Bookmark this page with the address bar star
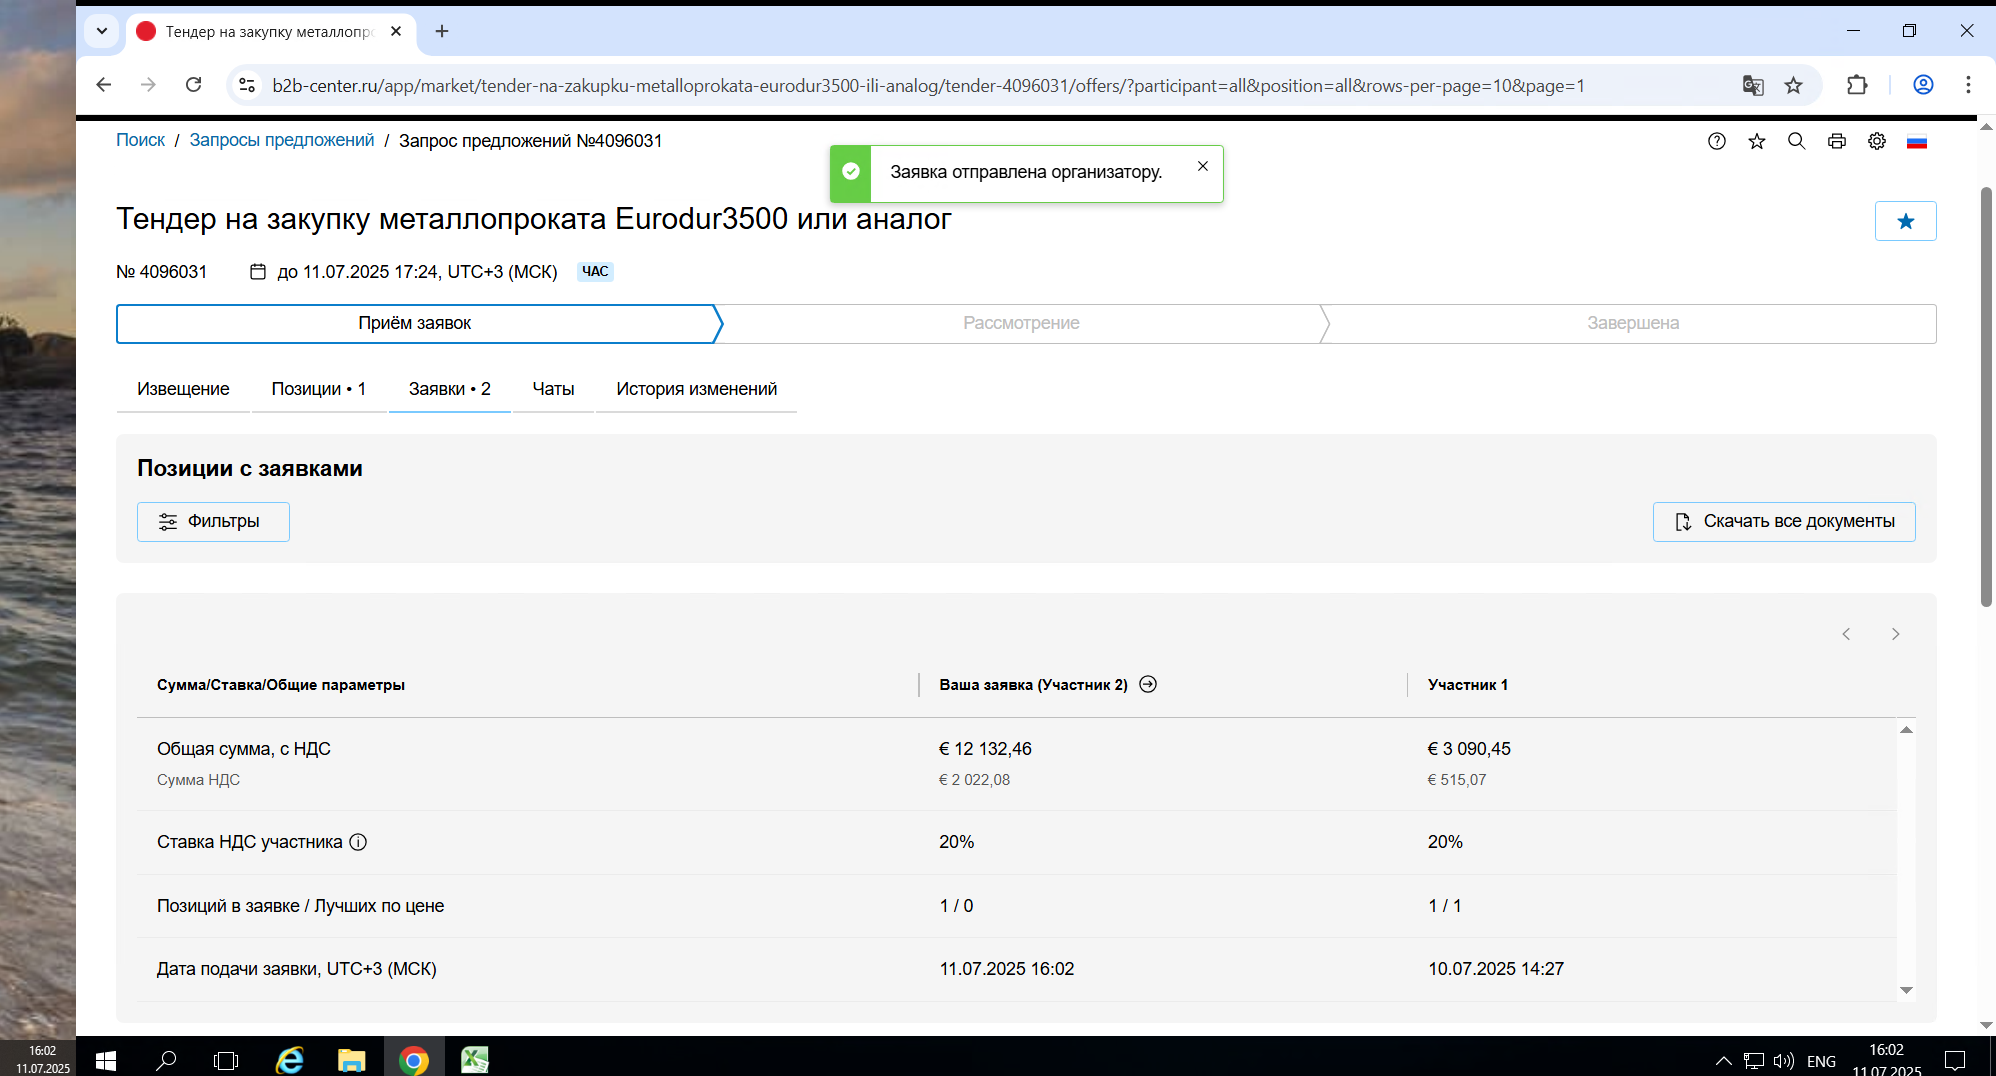 click(x=1794, y=85)
